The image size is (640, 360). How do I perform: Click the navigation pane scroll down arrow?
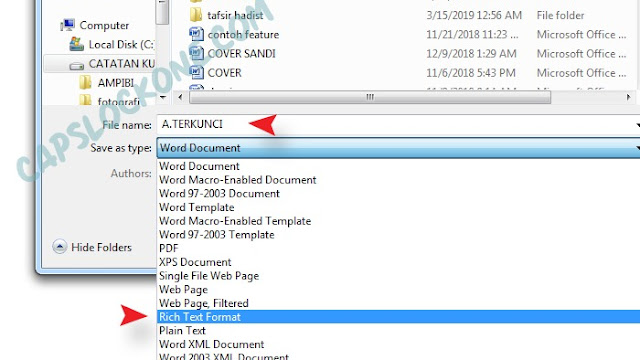163,97
